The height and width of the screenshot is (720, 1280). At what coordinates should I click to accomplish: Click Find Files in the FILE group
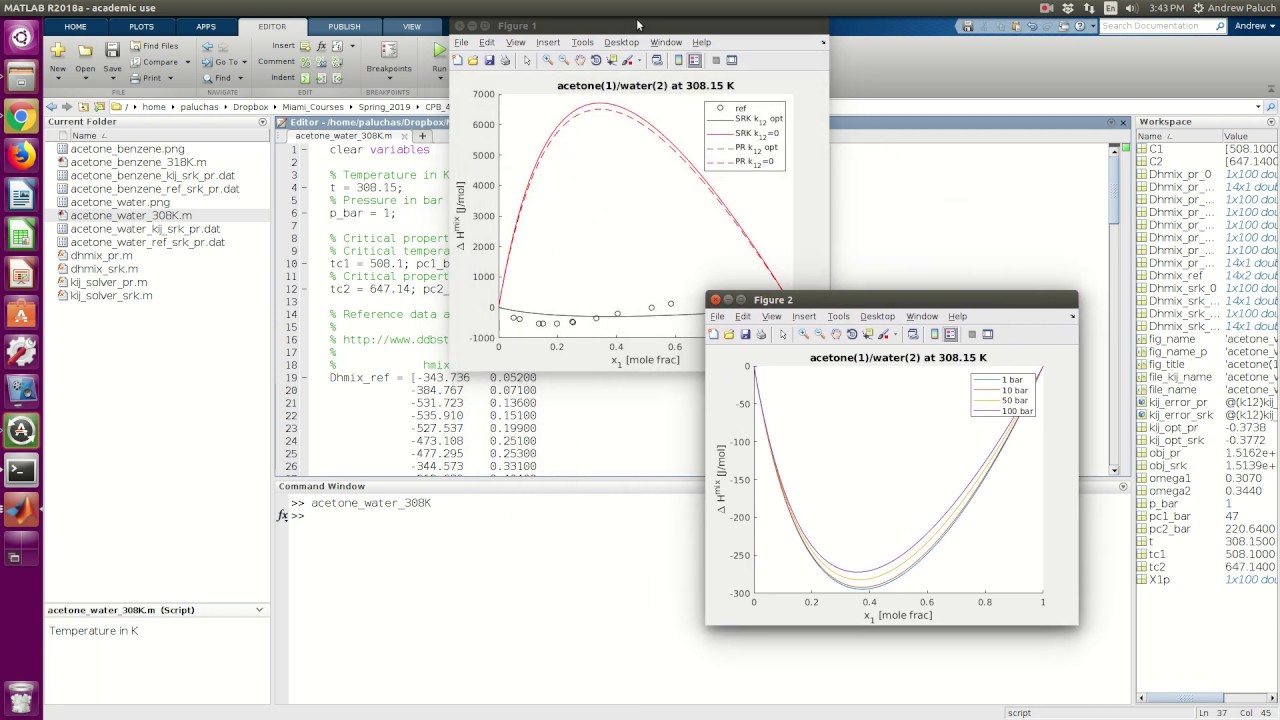point(154,46)
